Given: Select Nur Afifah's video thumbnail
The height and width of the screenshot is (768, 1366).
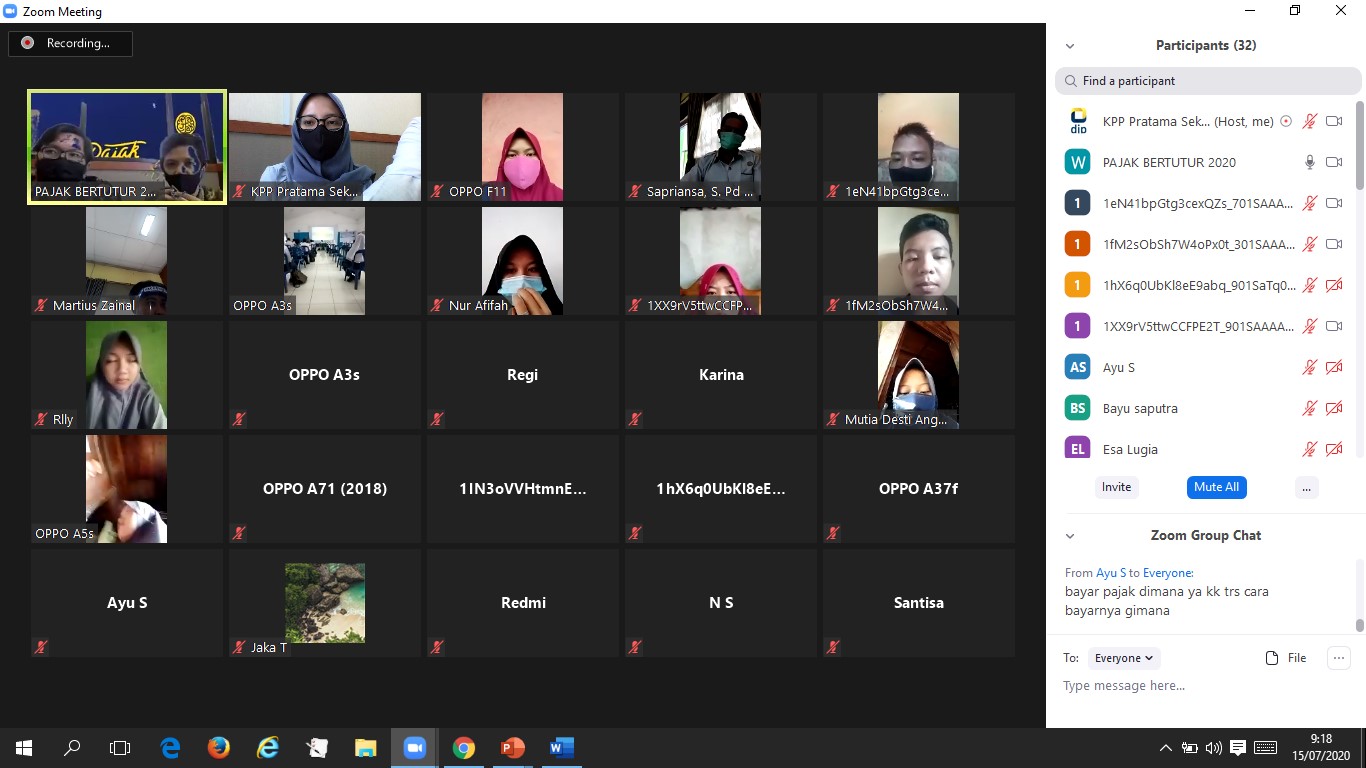Looking at the screenshot, I should point(522,261).
